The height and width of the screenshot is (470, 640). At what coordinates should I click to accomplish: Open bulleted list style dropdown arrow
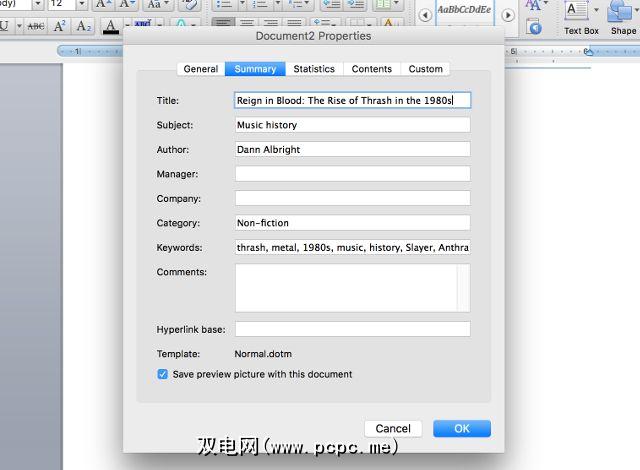tap(242, 4)
